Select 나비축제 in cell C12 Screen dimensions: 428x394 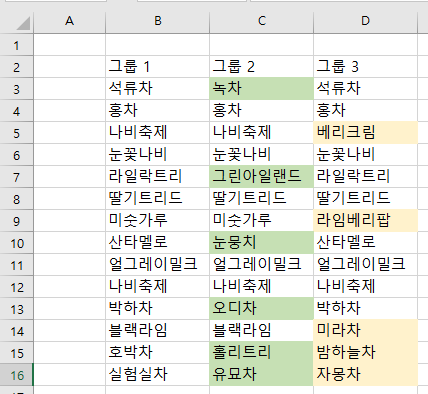coord(262,287)
